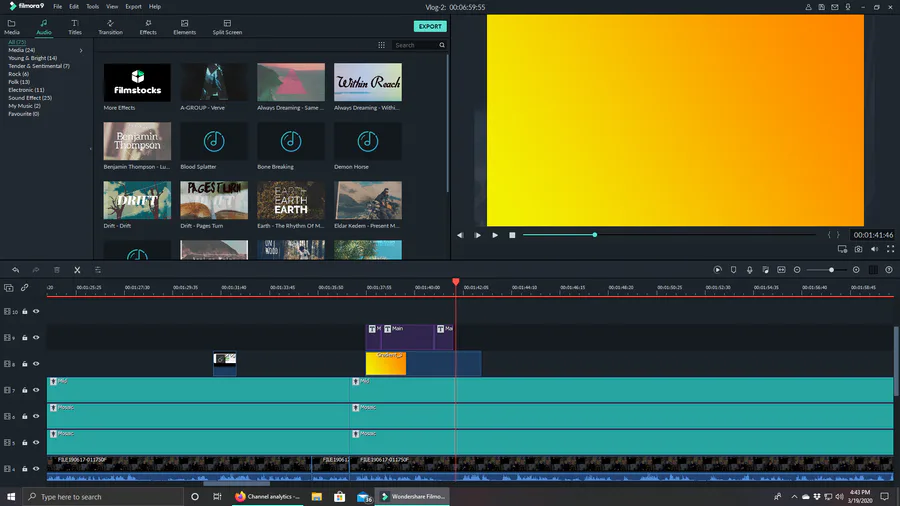Hide track 10 using eye icon
This screenshot has height=506, width=900.
click(36, 312)
